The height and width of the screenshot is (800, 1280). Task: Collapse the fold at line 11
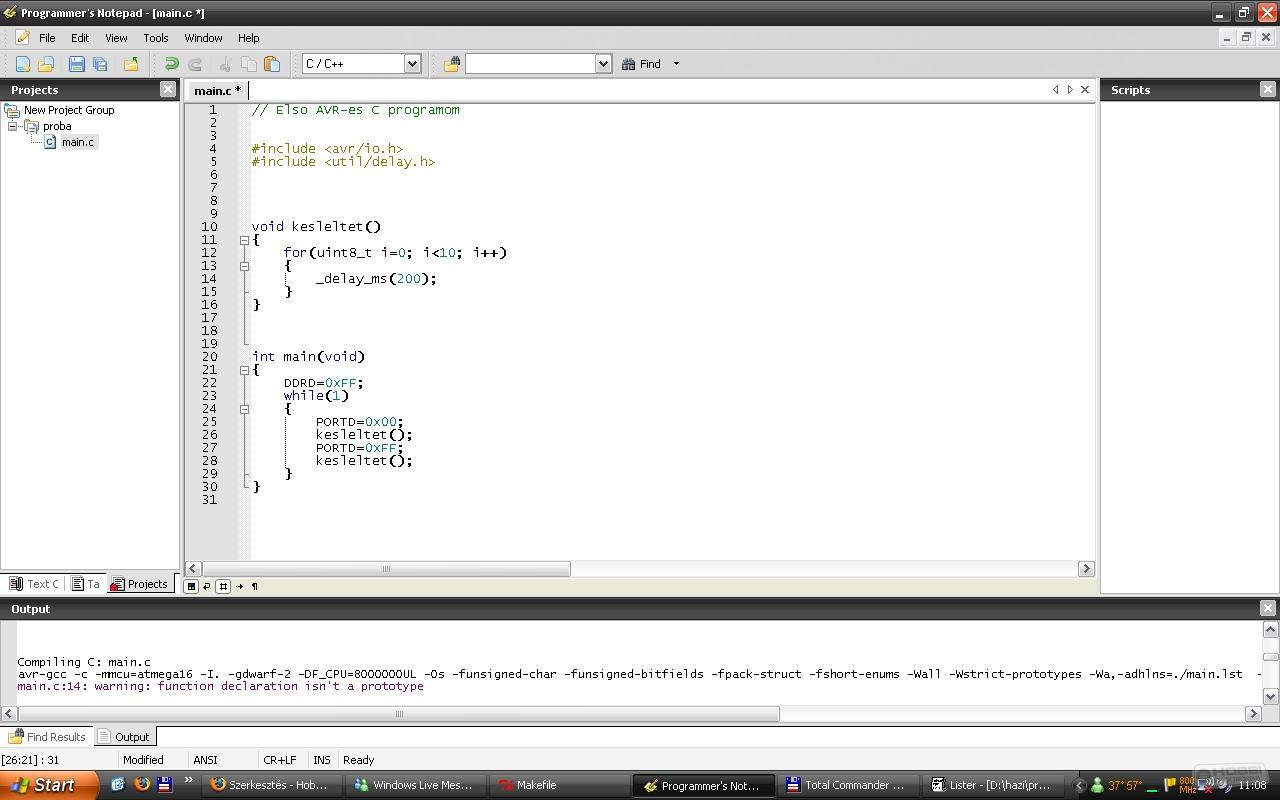(x=244, y=240)
